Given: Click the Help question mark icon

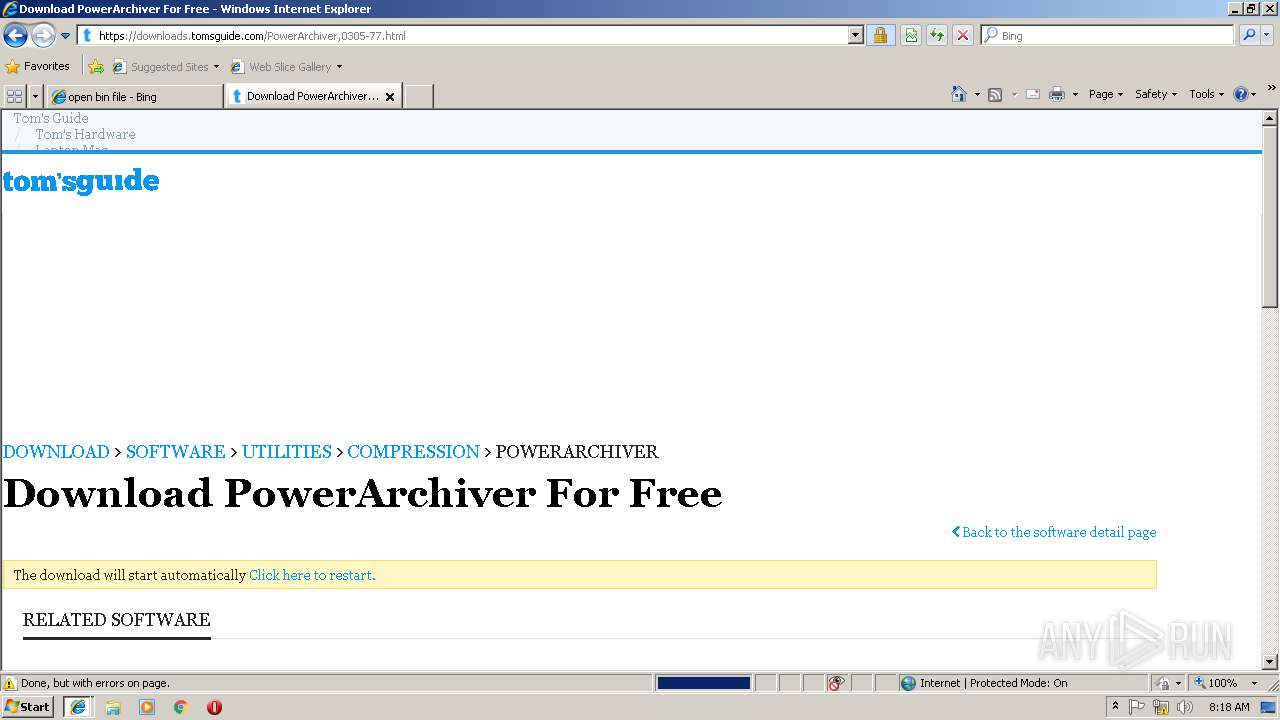Looking at the screenshot, I should (x=1241, y=94).
